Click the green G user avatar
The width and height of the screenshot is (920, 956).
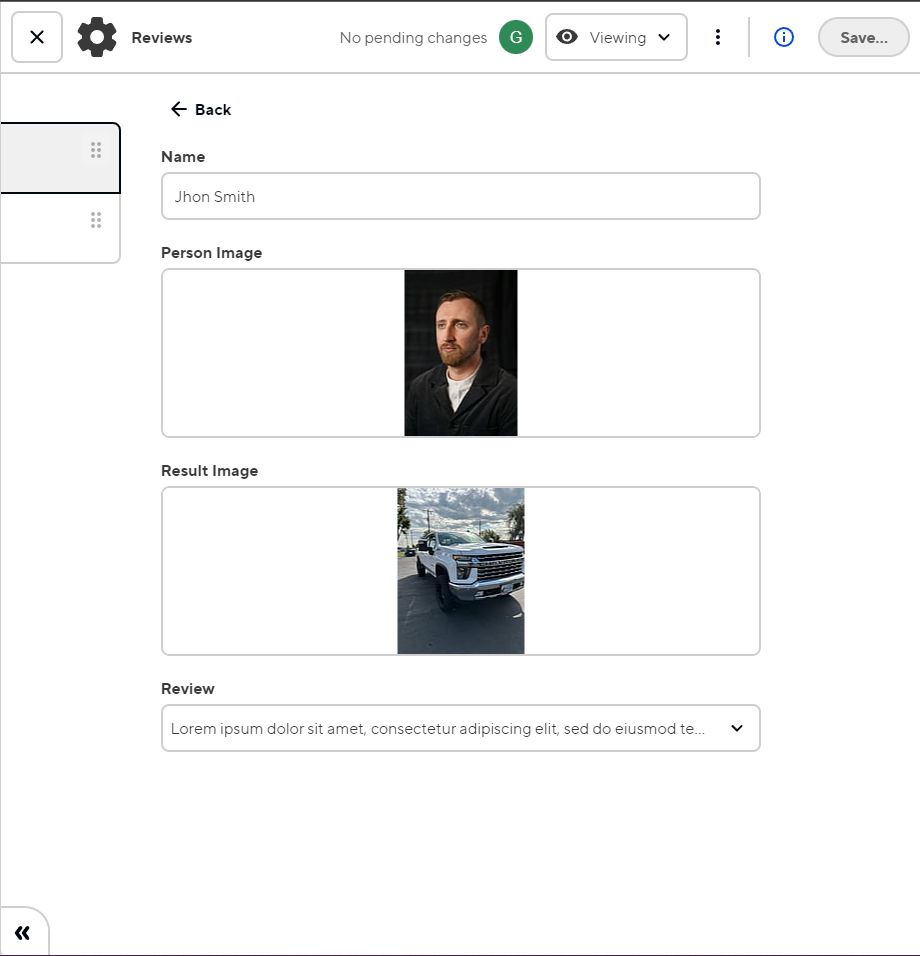coord(516,37)
